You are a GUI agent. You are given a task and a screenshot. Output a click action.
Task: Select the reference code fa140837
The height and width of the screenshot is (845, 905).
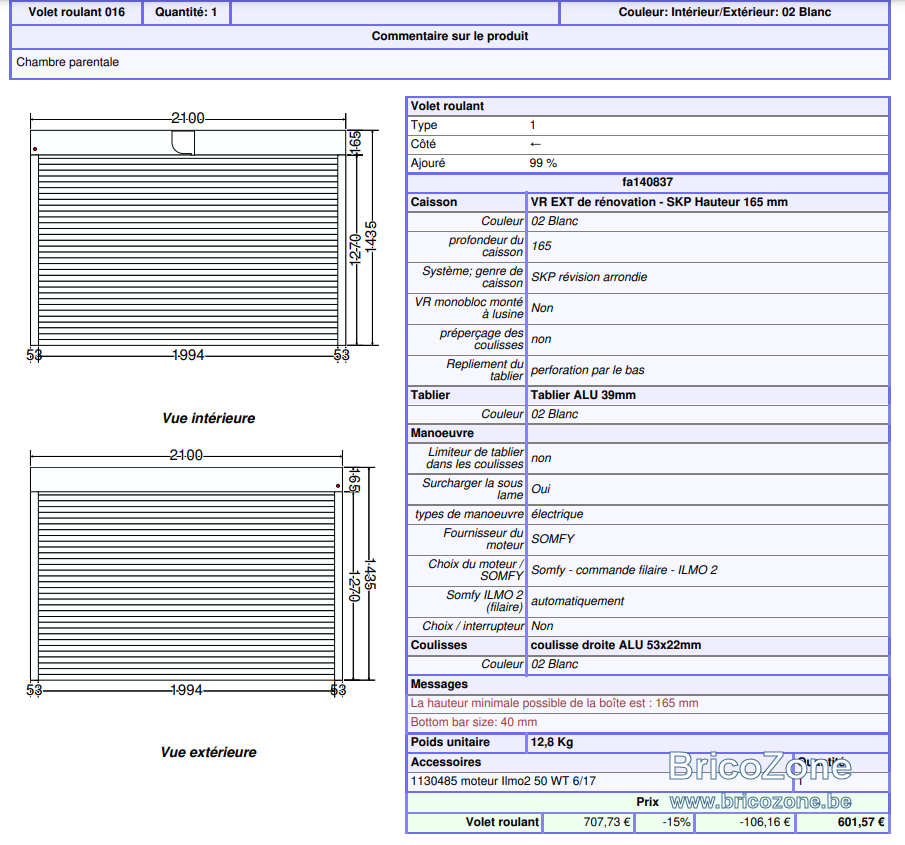click(x=647, y=182)
